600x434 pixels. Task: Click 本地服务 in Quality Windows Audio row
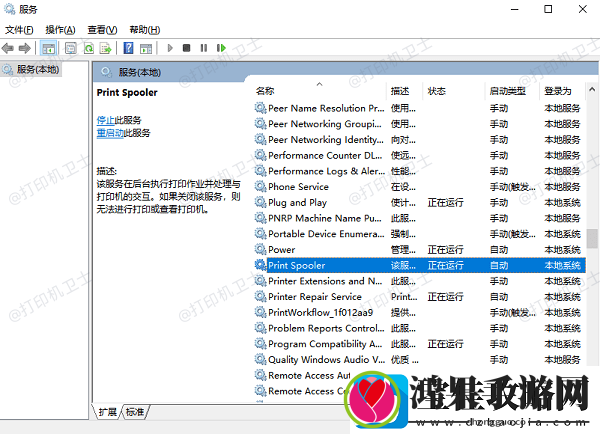[x=562, y=359]
